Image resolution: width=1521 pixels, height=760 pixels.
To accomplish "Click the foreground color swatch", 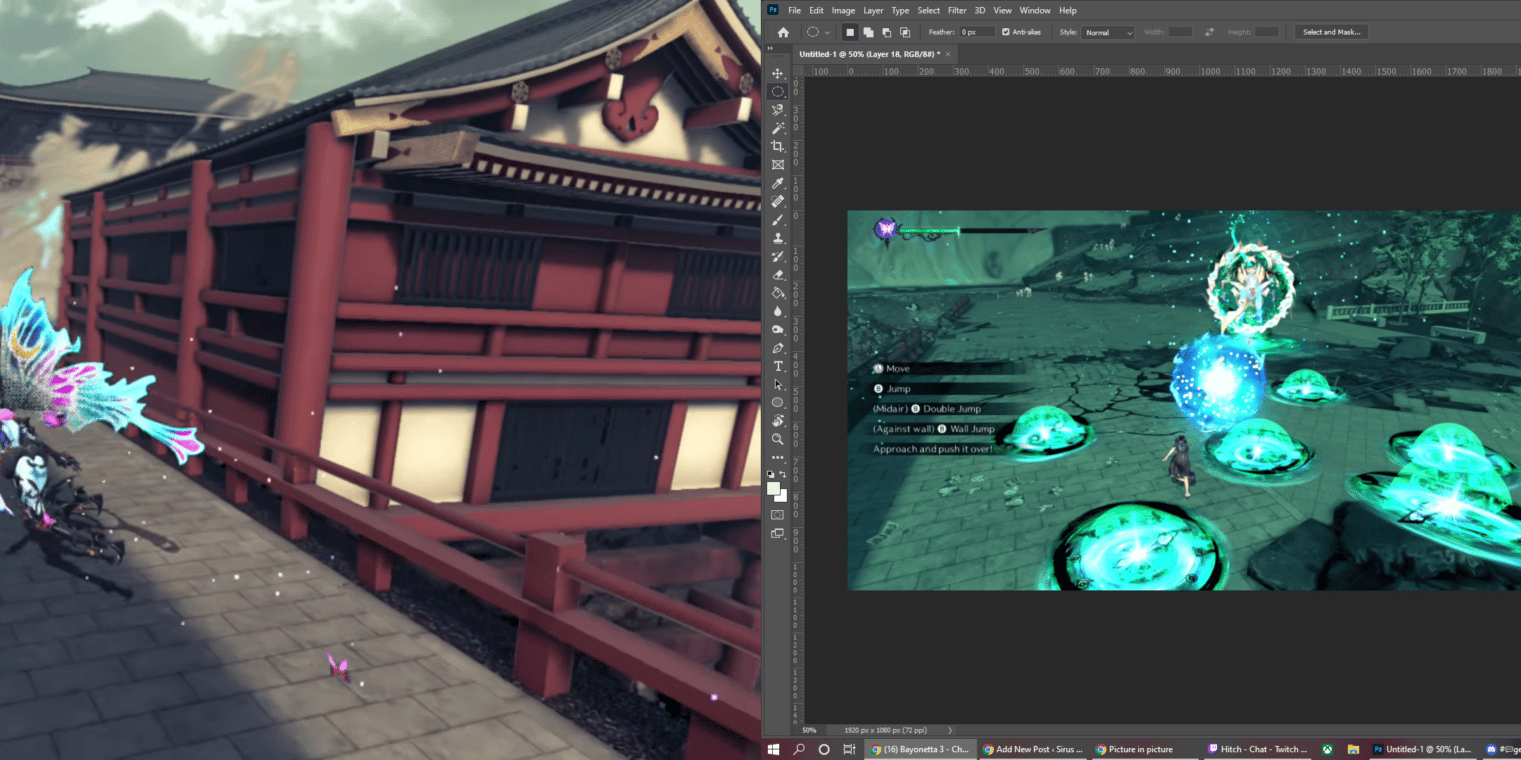I will (x=774, y=488).
